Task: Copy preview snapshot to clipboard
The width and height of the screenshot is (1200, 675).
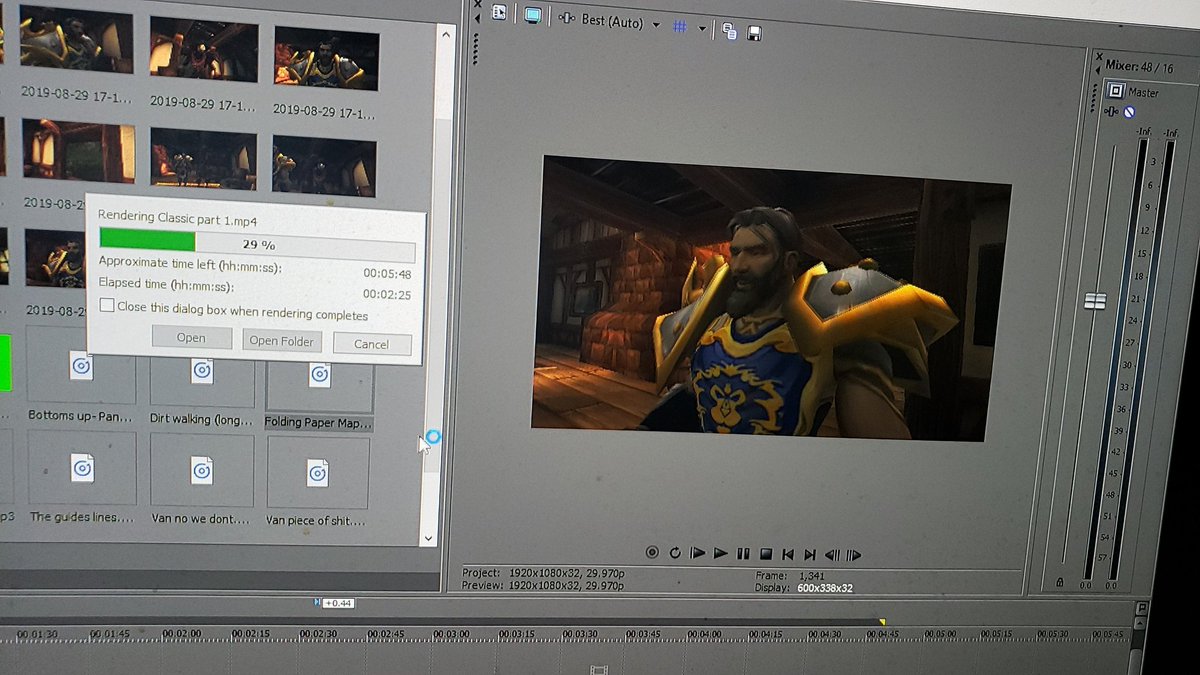Action: [x=729, y=31]
